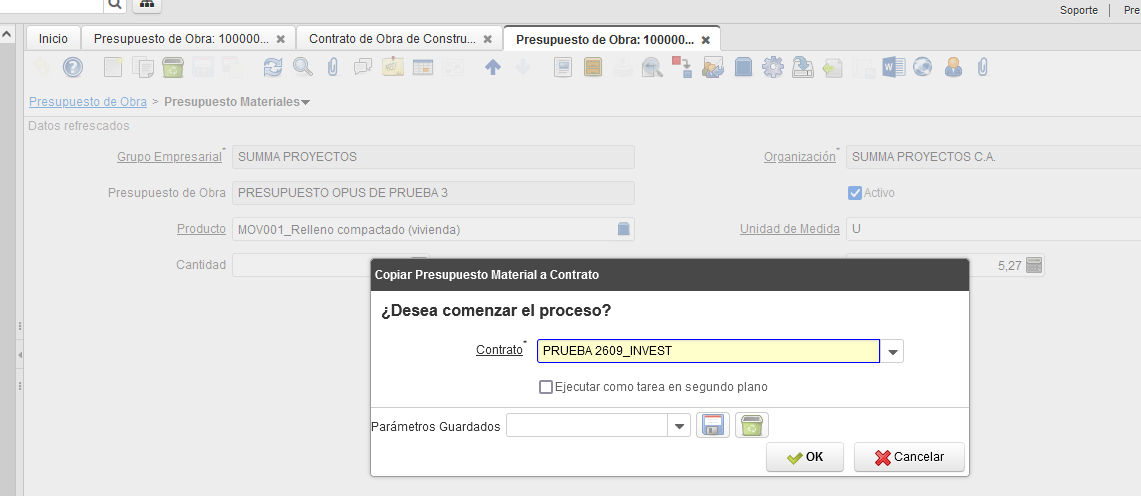Click the calculator icon beside 5,27 field
Screen dimensions: 1141x496
click(x=1034, y=266)
